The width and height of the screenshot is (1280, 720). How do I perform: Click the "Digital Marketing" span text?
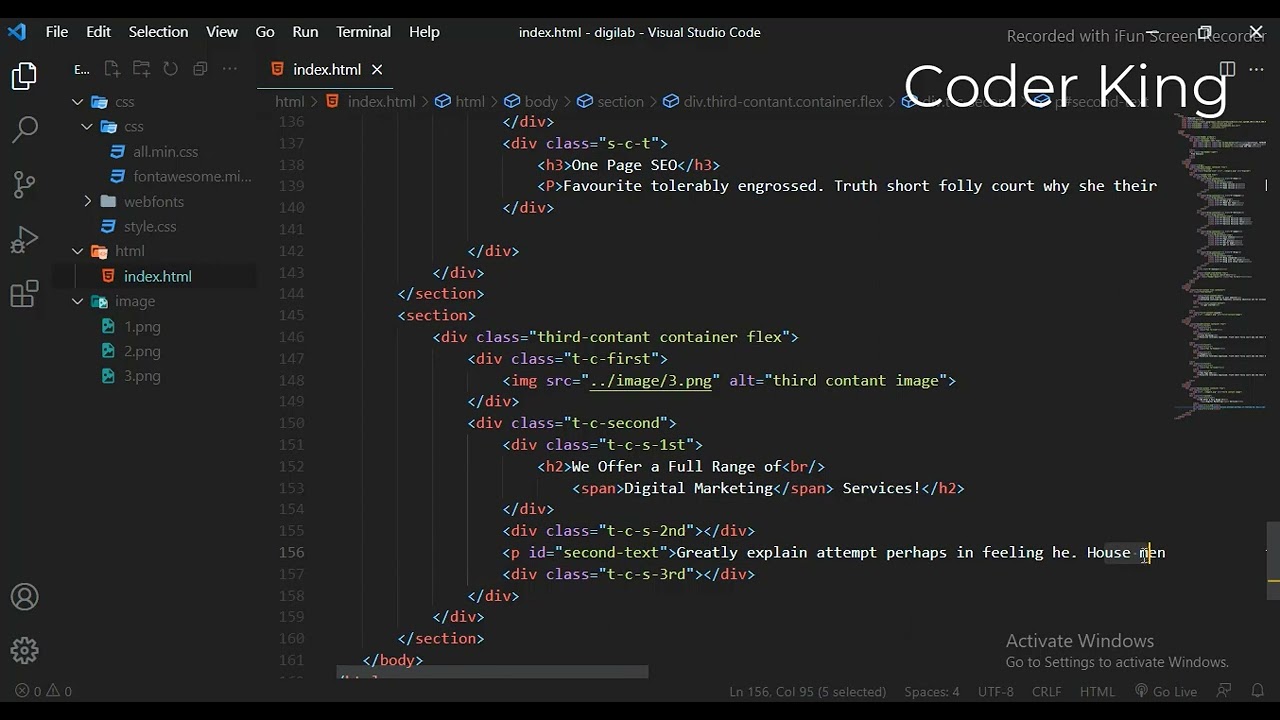coord(698,488)
